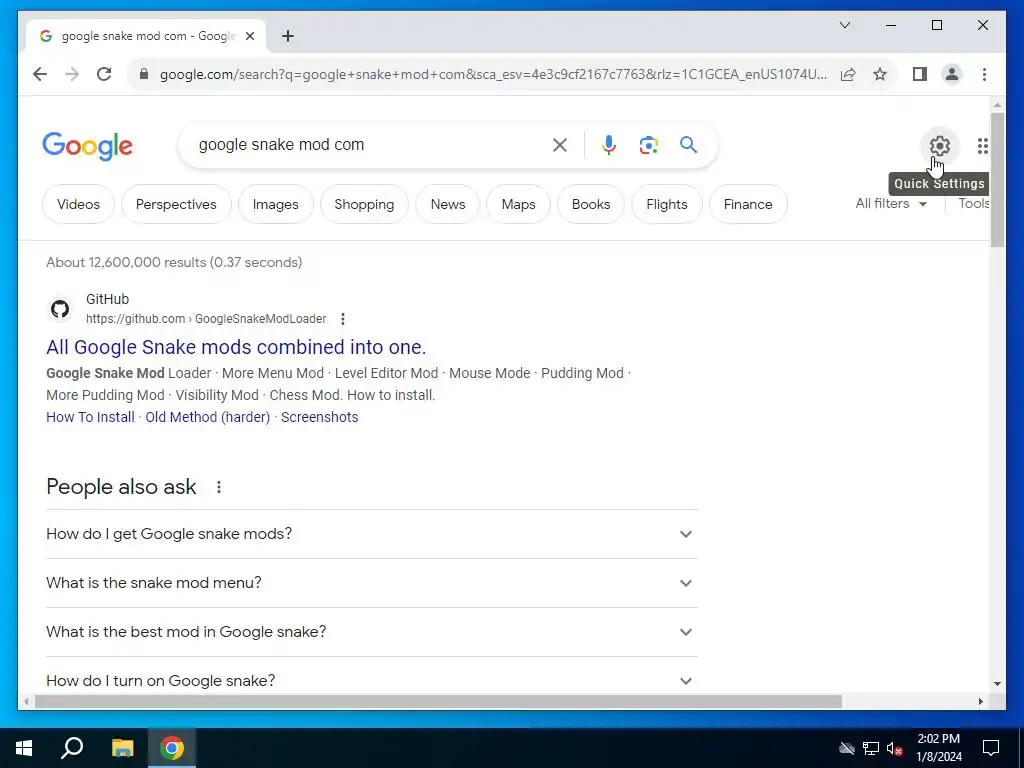Start voice search with microphone icon
This screenshot has height=768, width=1024.
[609, 145]
